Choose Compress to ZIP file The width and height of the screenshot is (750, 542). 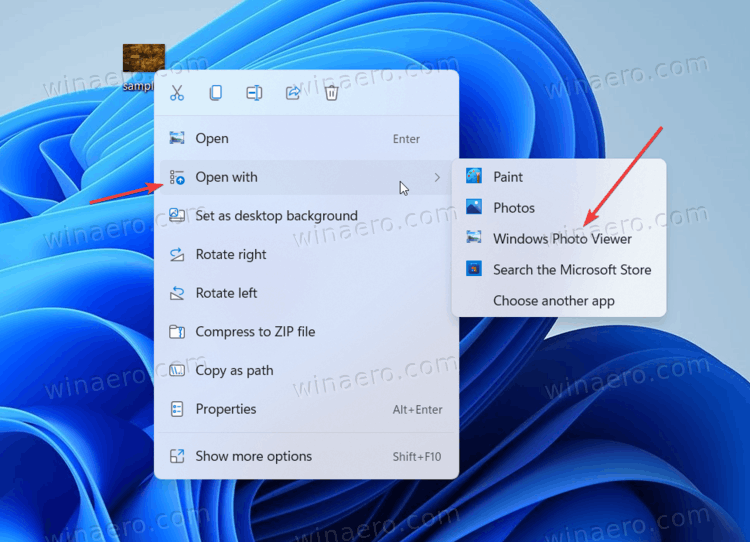307,332
